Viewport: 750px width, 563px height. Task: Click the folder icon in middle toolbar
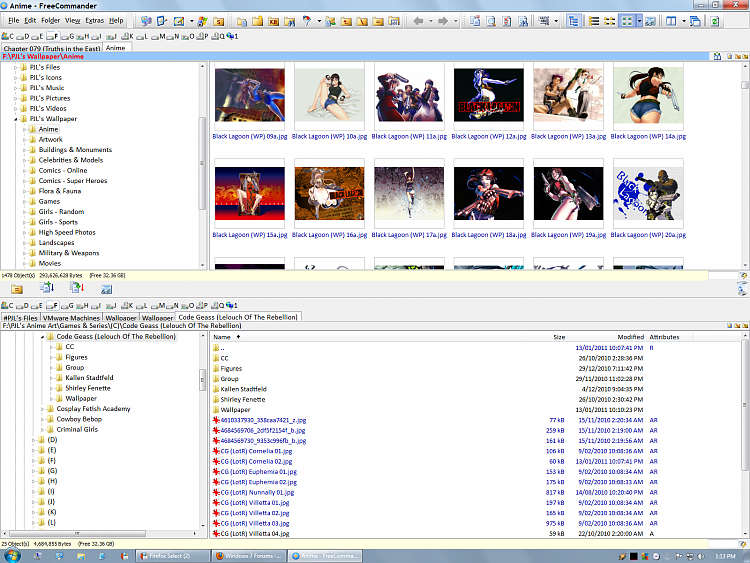coord(17,289)
